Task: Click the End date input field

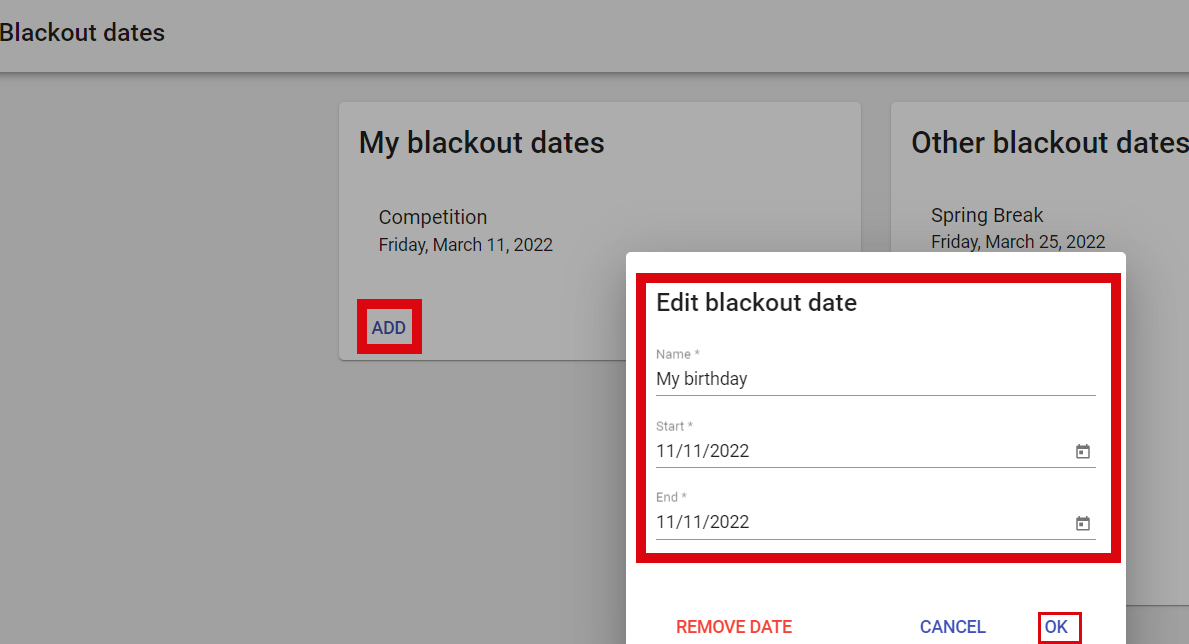Action: coord(862,523)
